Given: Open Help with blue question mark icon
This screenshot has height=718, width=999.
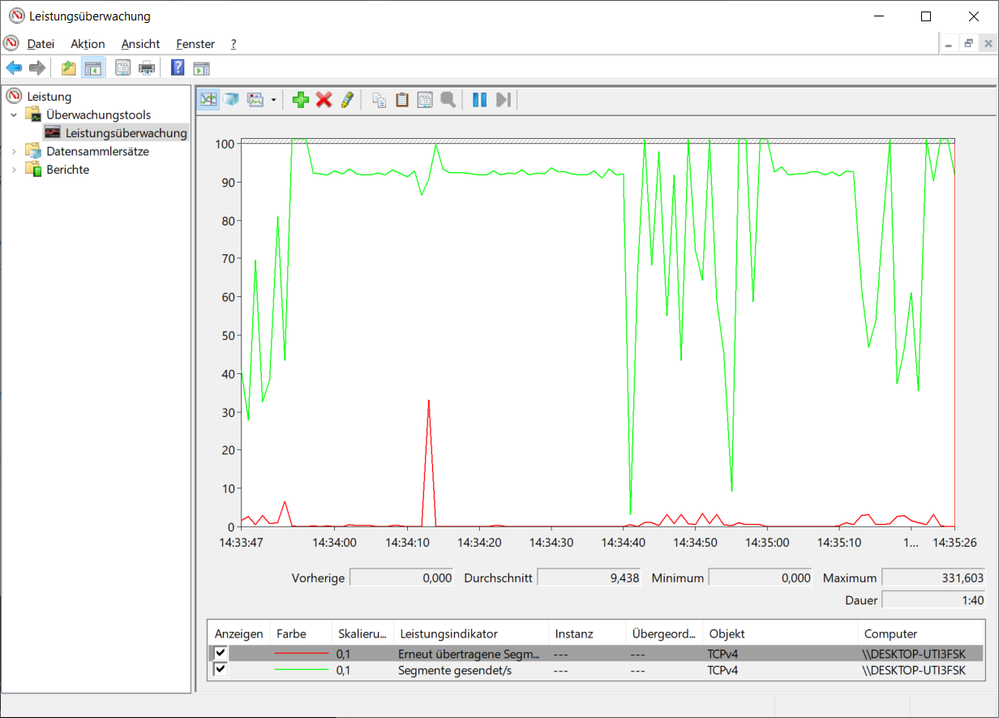Looking at the screenshot, I should 178,68.
